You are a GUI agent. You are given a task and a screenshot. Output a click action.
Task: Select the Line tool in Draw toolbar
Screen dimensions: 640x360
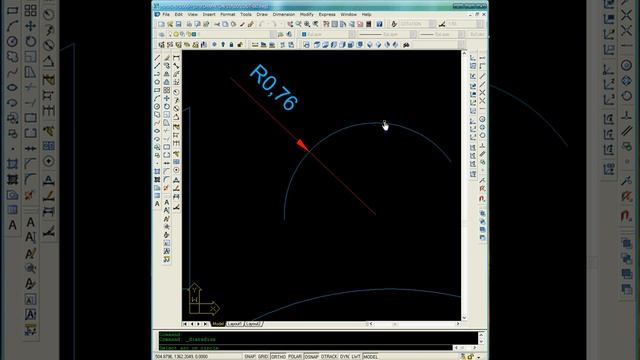coord(157,58)
